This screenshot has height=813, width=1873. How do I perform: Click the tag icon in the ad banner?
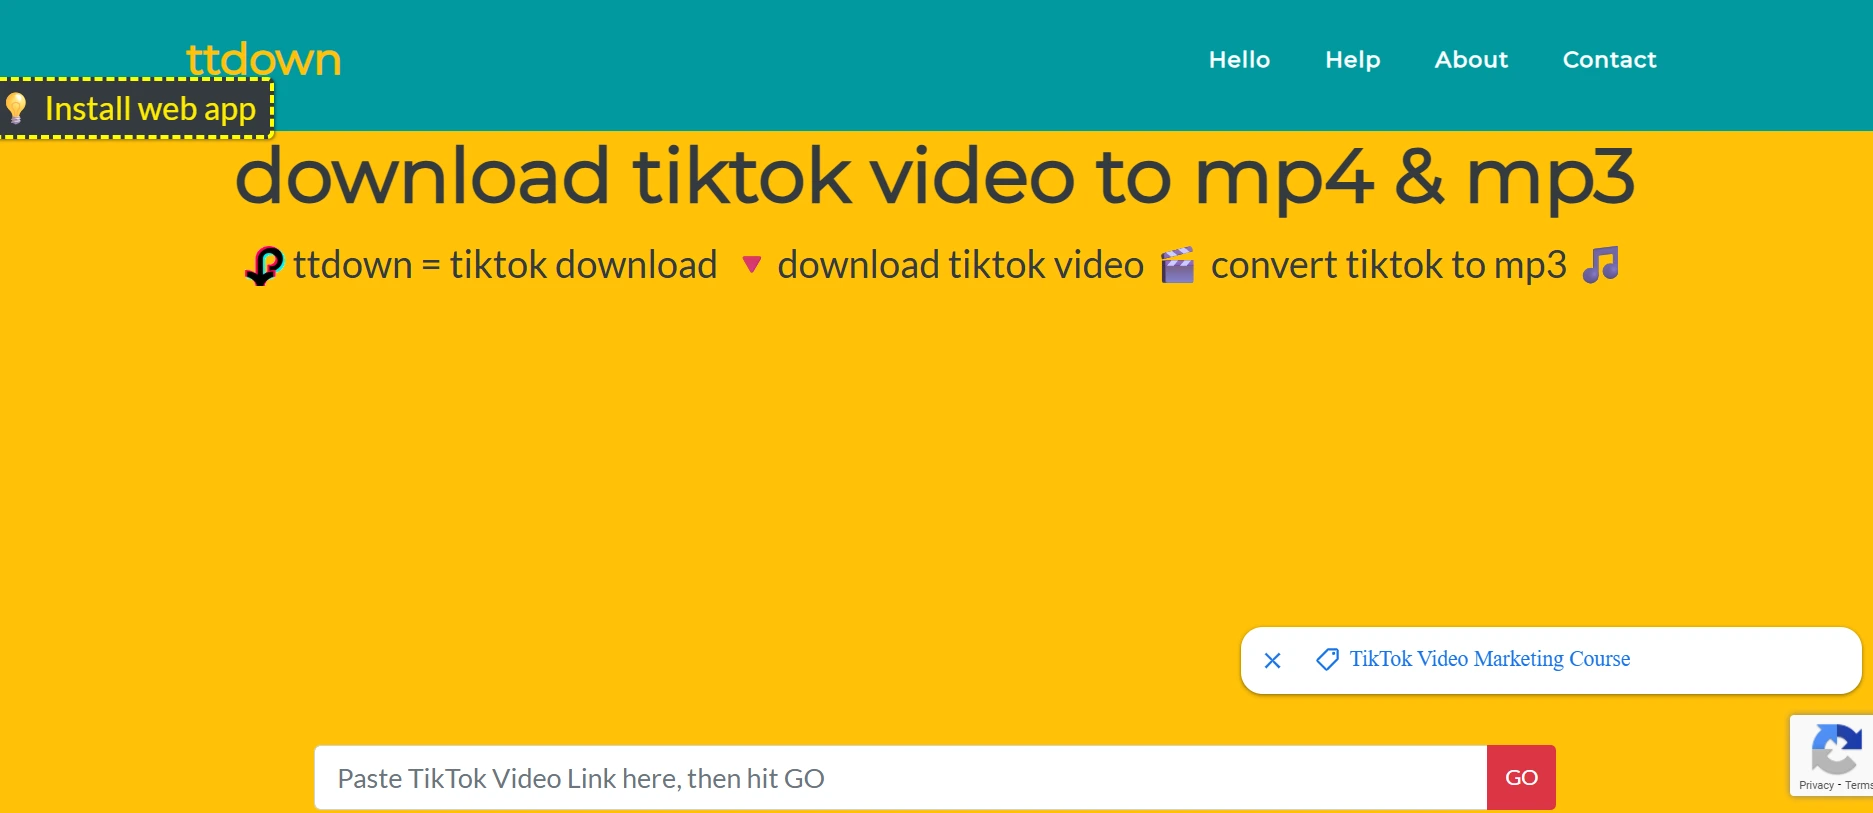(x=1327, y=659)
